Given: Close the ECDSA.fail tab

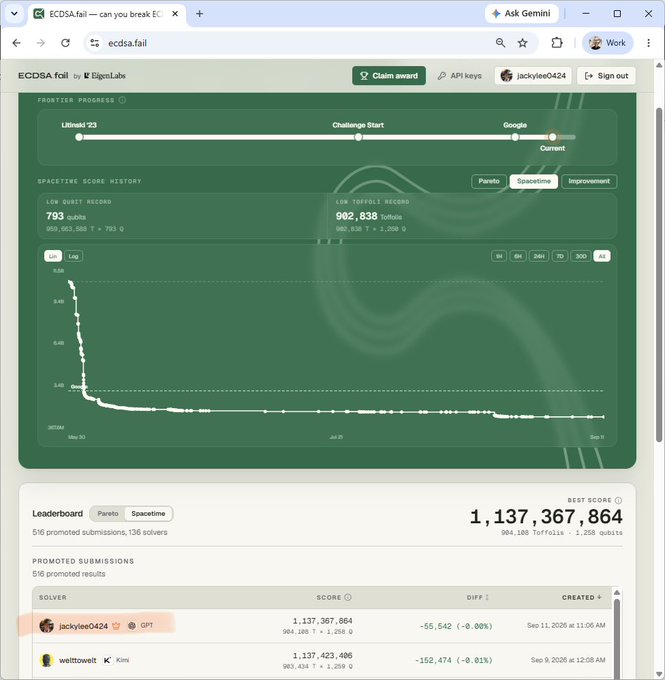Looking at the screenshot, I should [x=175, y=14].
